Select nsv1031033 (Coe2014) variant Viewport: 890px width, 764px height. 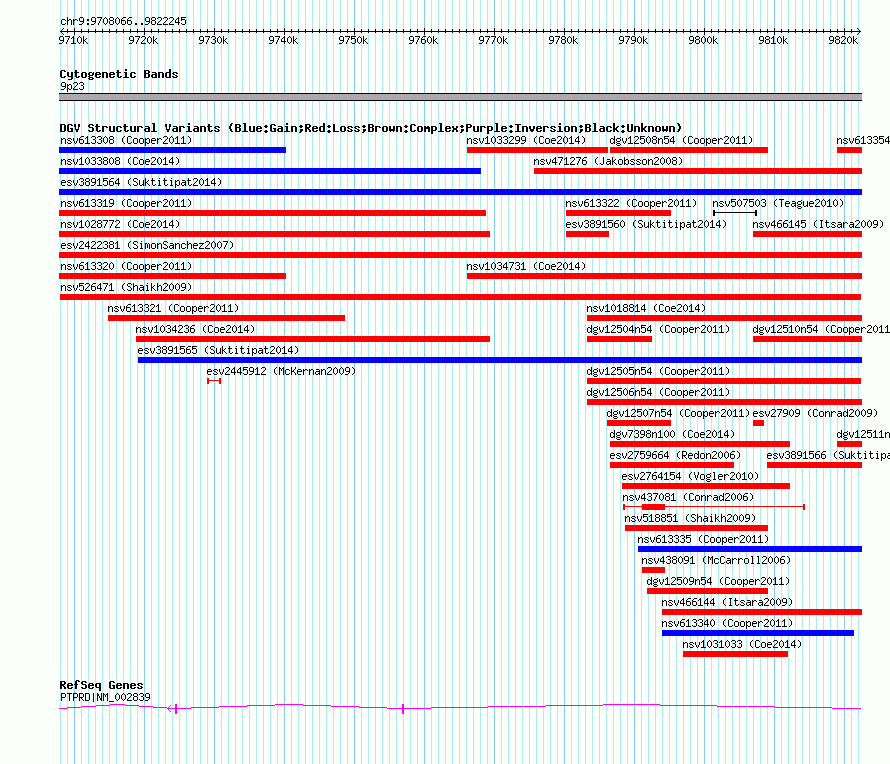pyautogui.click(x=742, y=644)
